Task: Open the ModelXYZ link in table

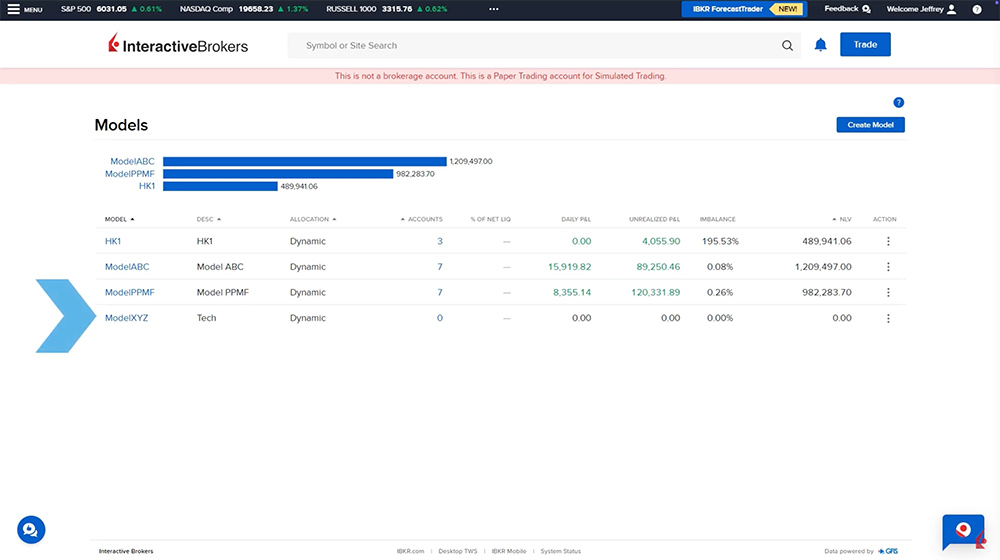Action: (126, 318)
